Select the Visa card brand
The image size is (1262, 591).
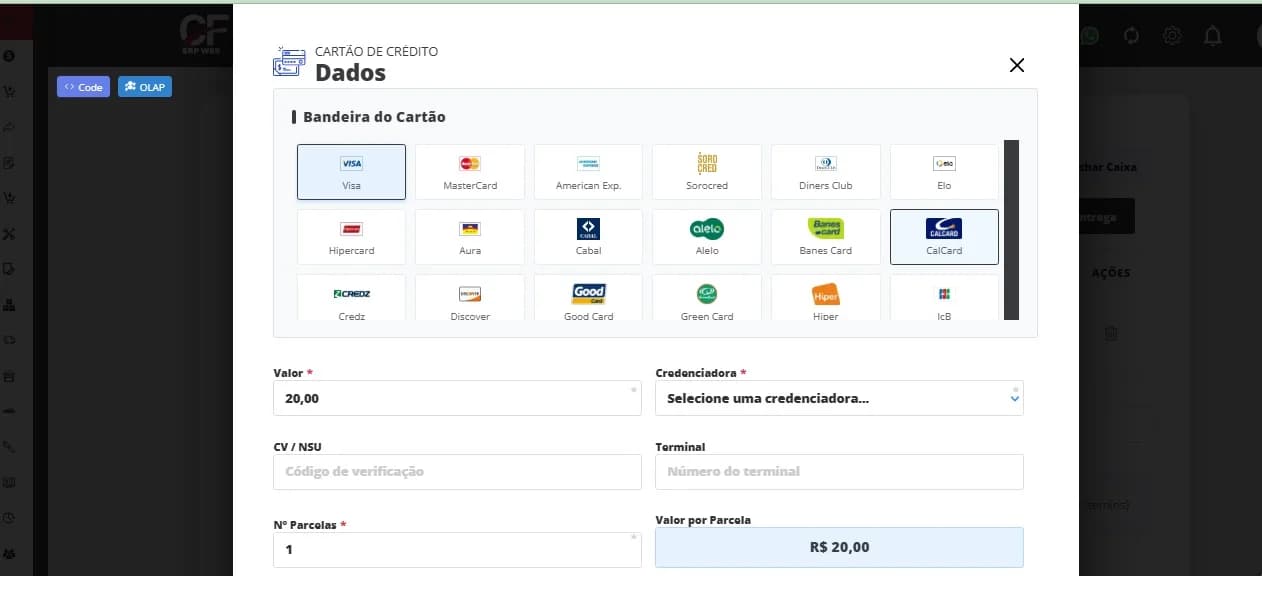(x=351, y=172)
